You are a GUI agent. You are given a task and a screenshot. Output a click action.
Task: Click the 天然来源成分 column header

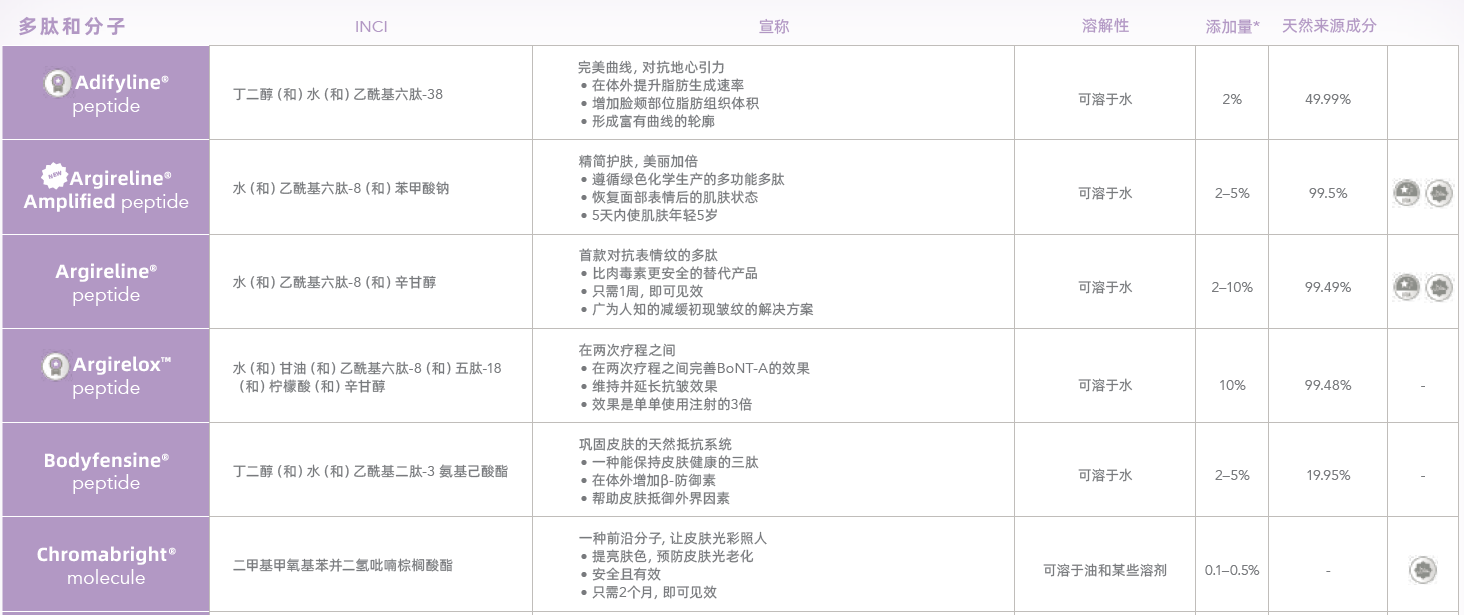click(x=1329, y=25)
